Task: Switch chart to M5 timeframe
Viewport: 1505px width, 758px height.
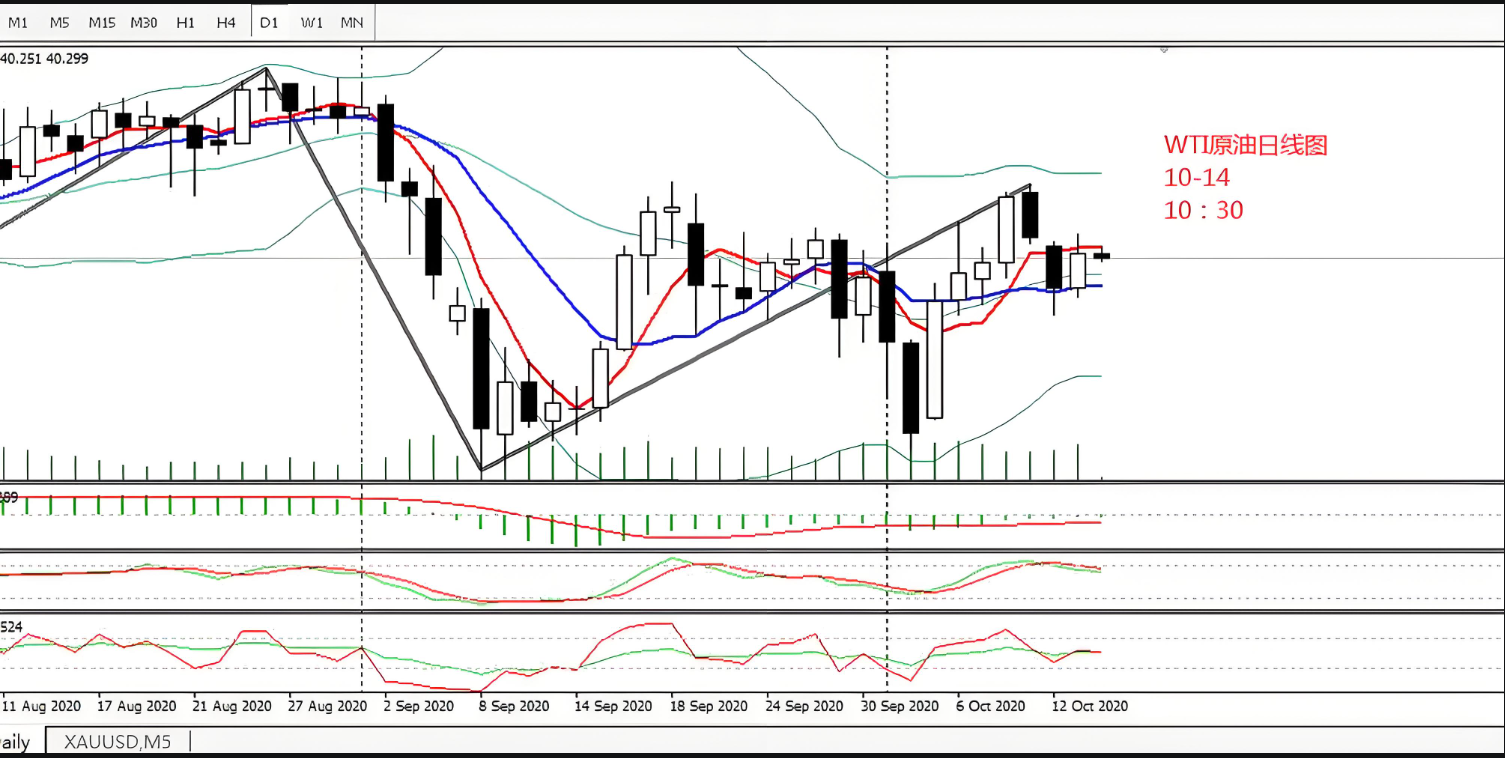Action: [x=59, y=22]
